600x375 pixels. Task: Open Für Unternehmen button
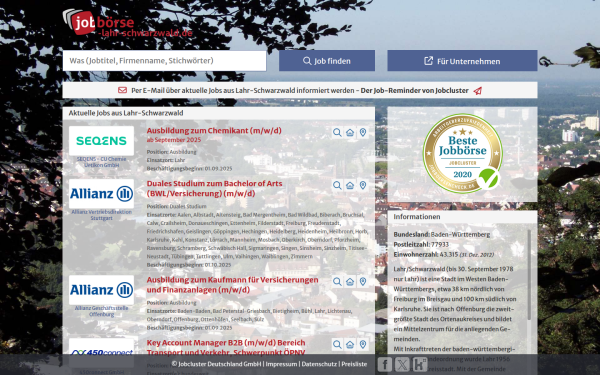(462, 61)
